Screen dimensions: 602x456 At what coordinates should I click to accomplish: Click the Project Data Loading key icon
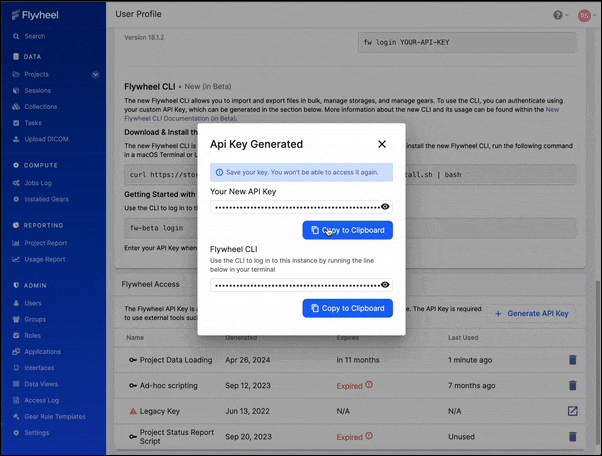click(x=133, y=360)
